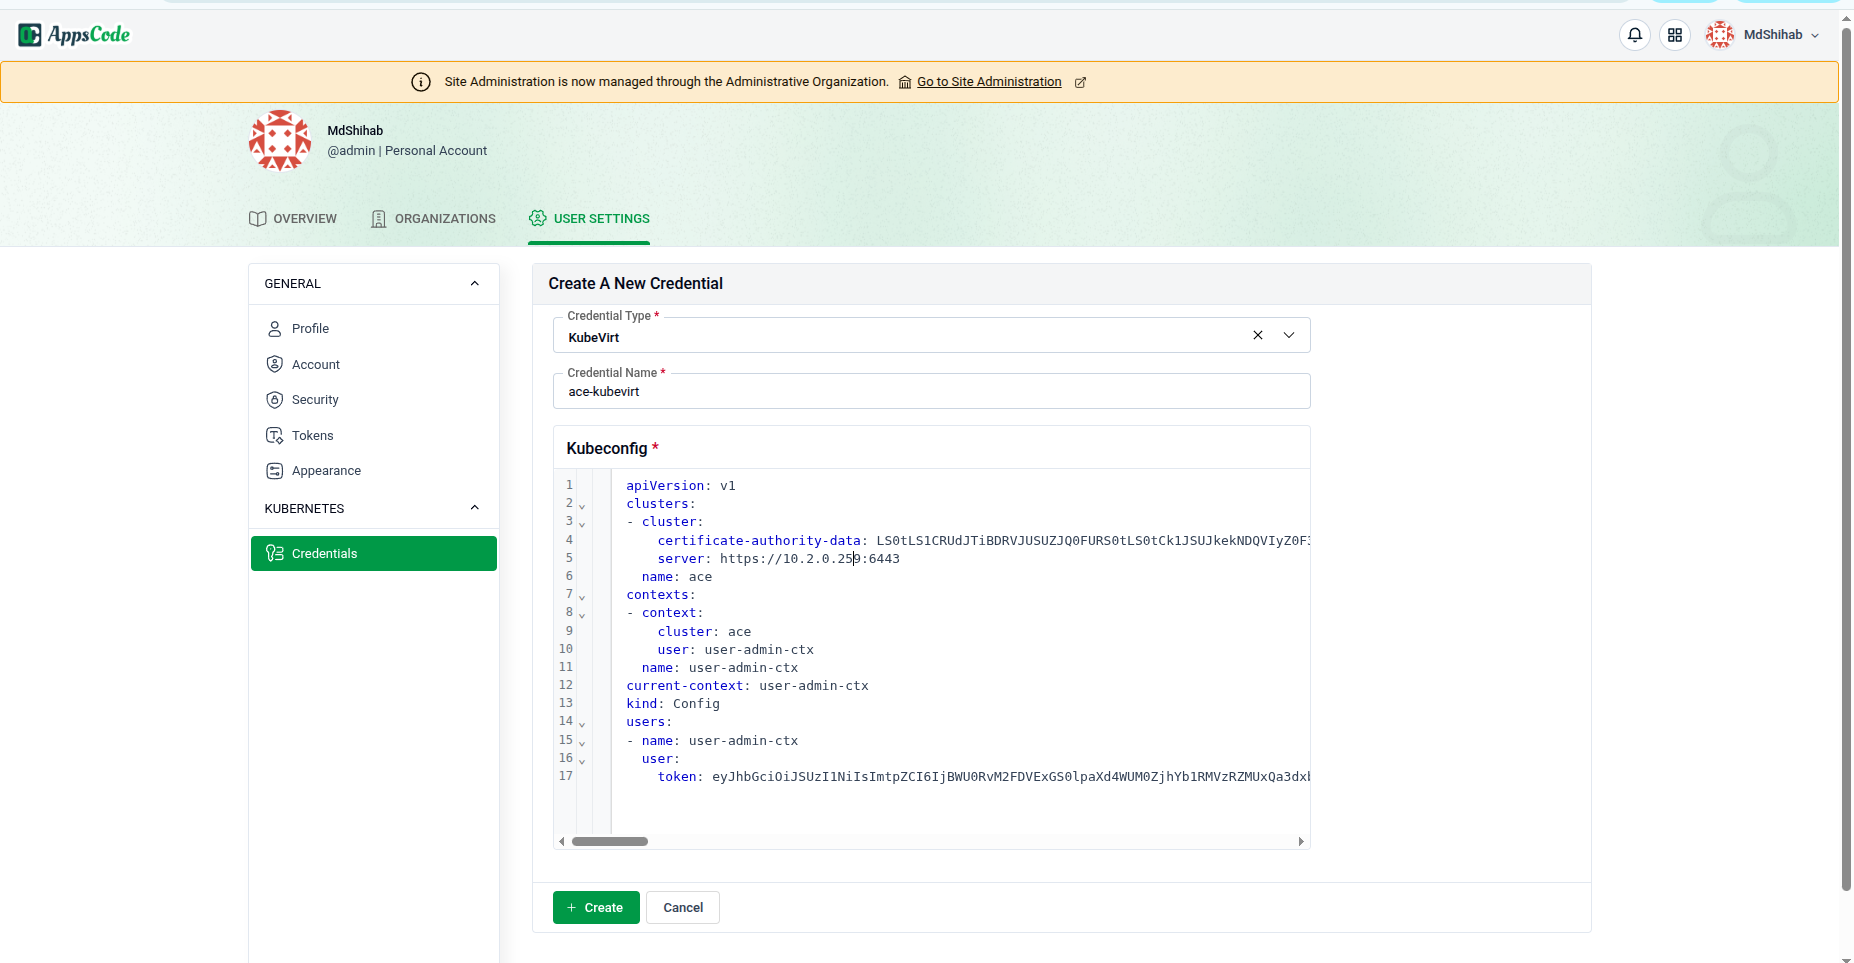Fold the cluster item at line 3
Screen dimensions: 1854x963
pos(582,523)
